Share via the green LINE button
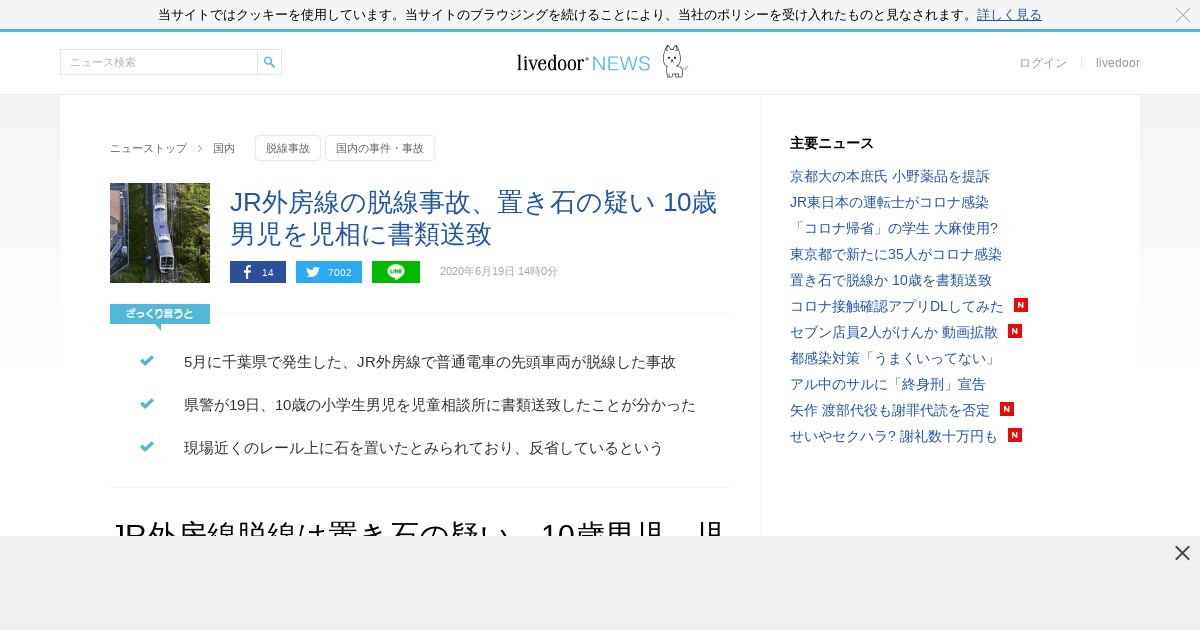This screenshot has width=1200, height=630. point(396,272)
